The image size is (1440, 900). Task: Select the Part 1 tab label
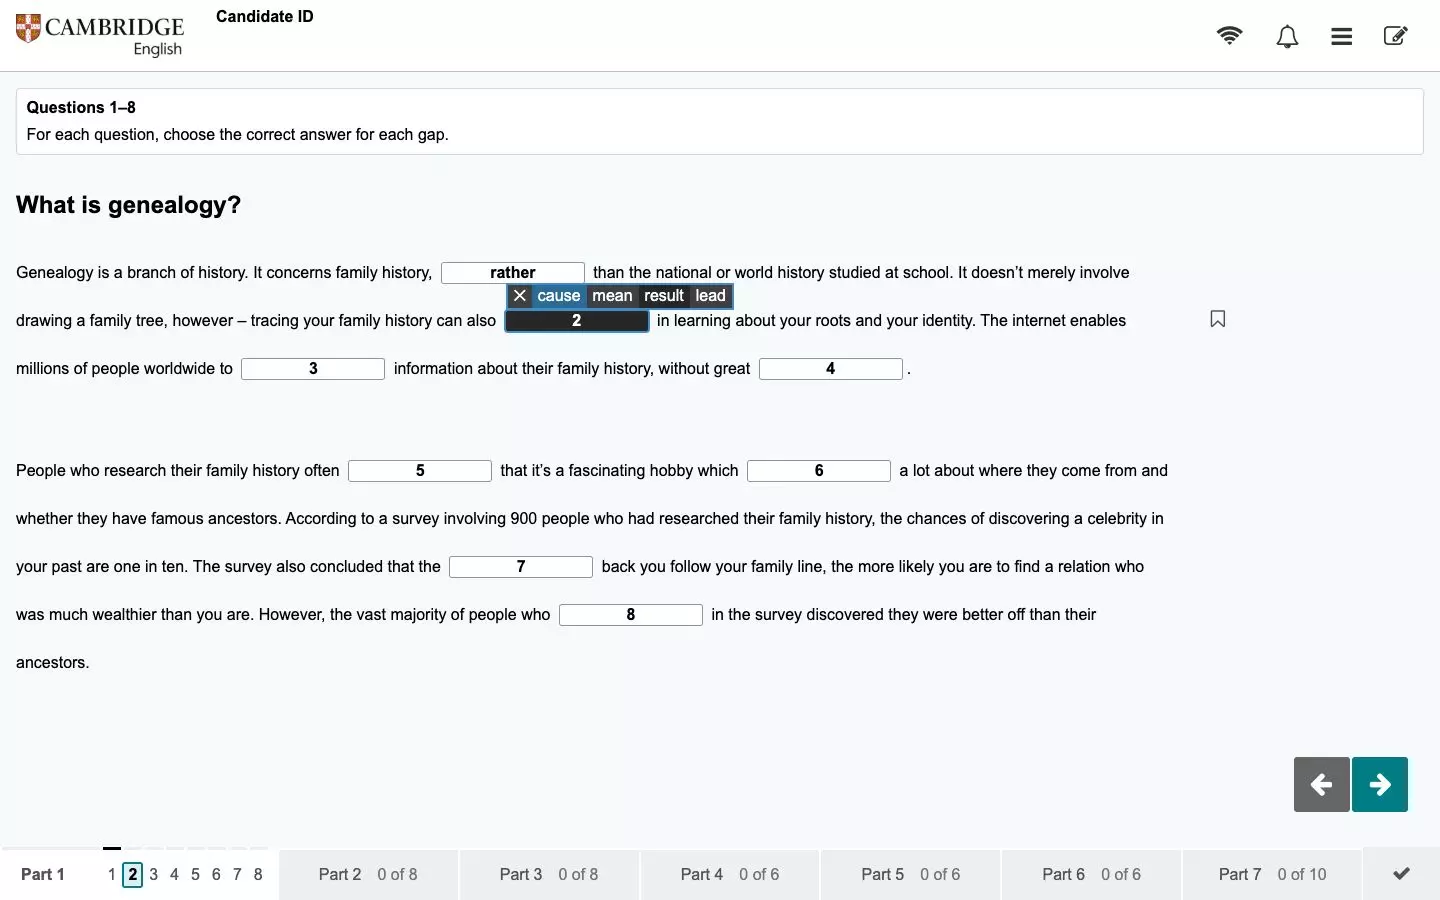pos(43,874)
